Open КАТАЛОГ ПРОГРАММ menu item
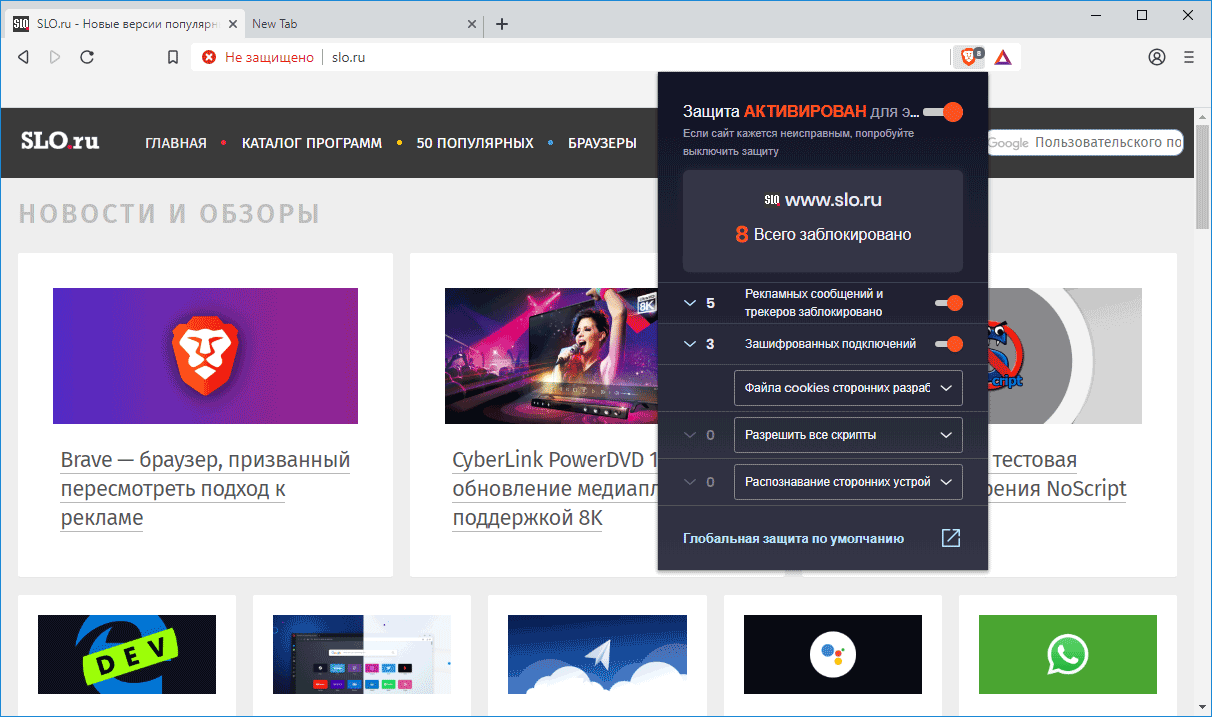 (312, 143)
